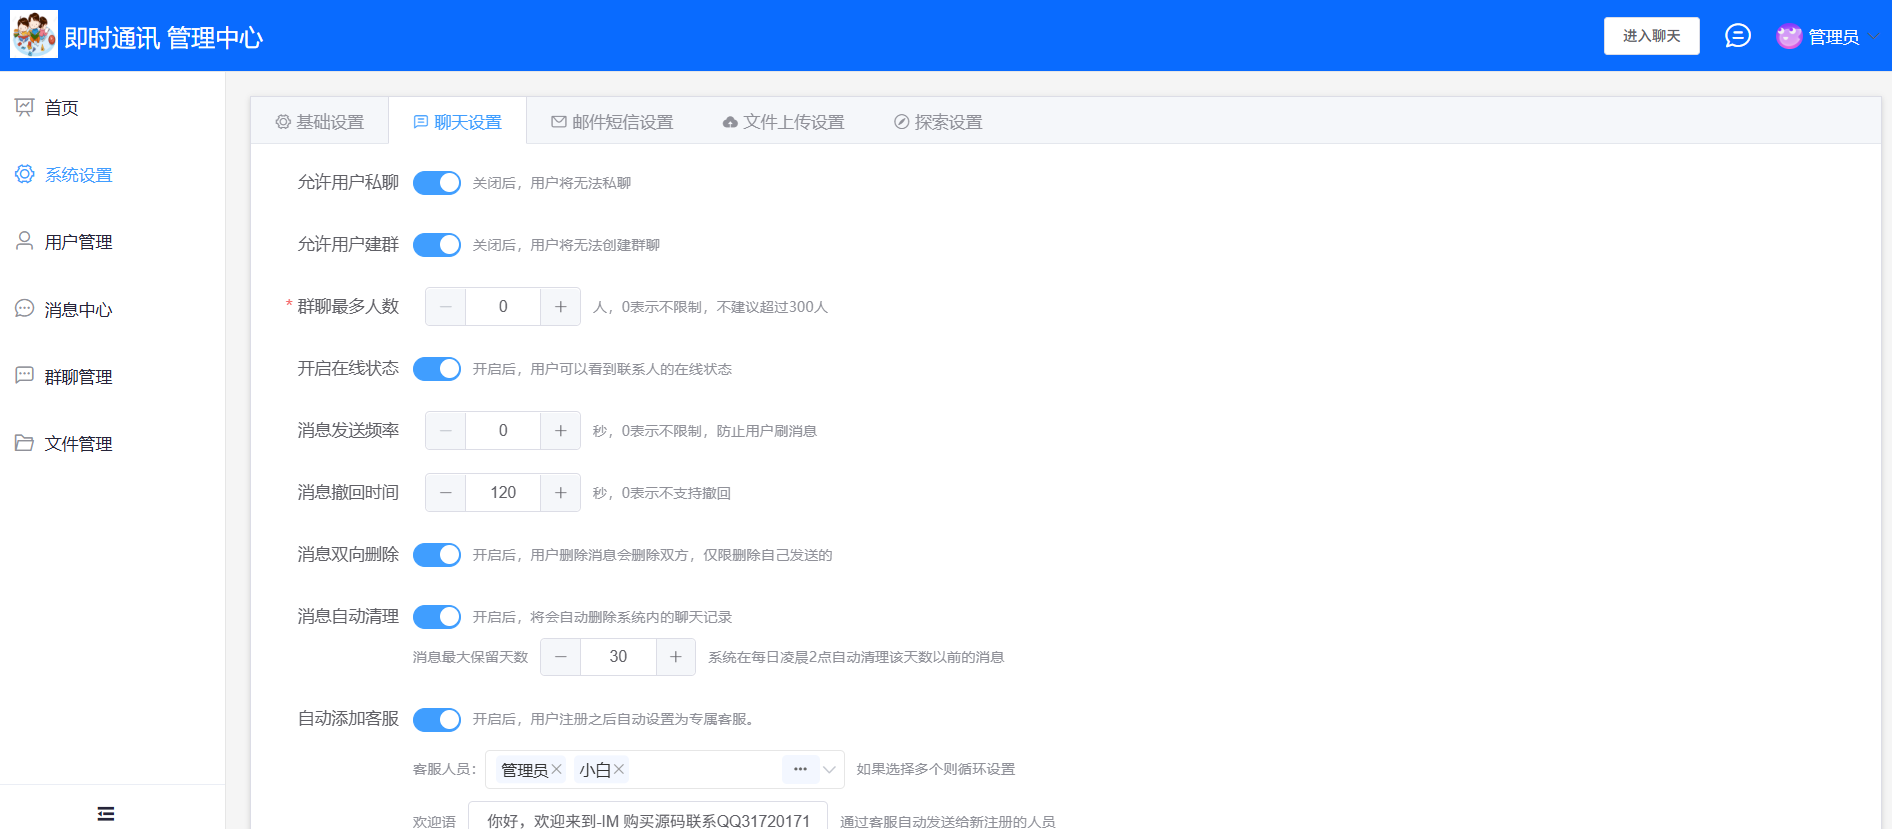Open the message bubble icon in header
The height and width of the screenshot is (829, 1892).
(1738, 36)
